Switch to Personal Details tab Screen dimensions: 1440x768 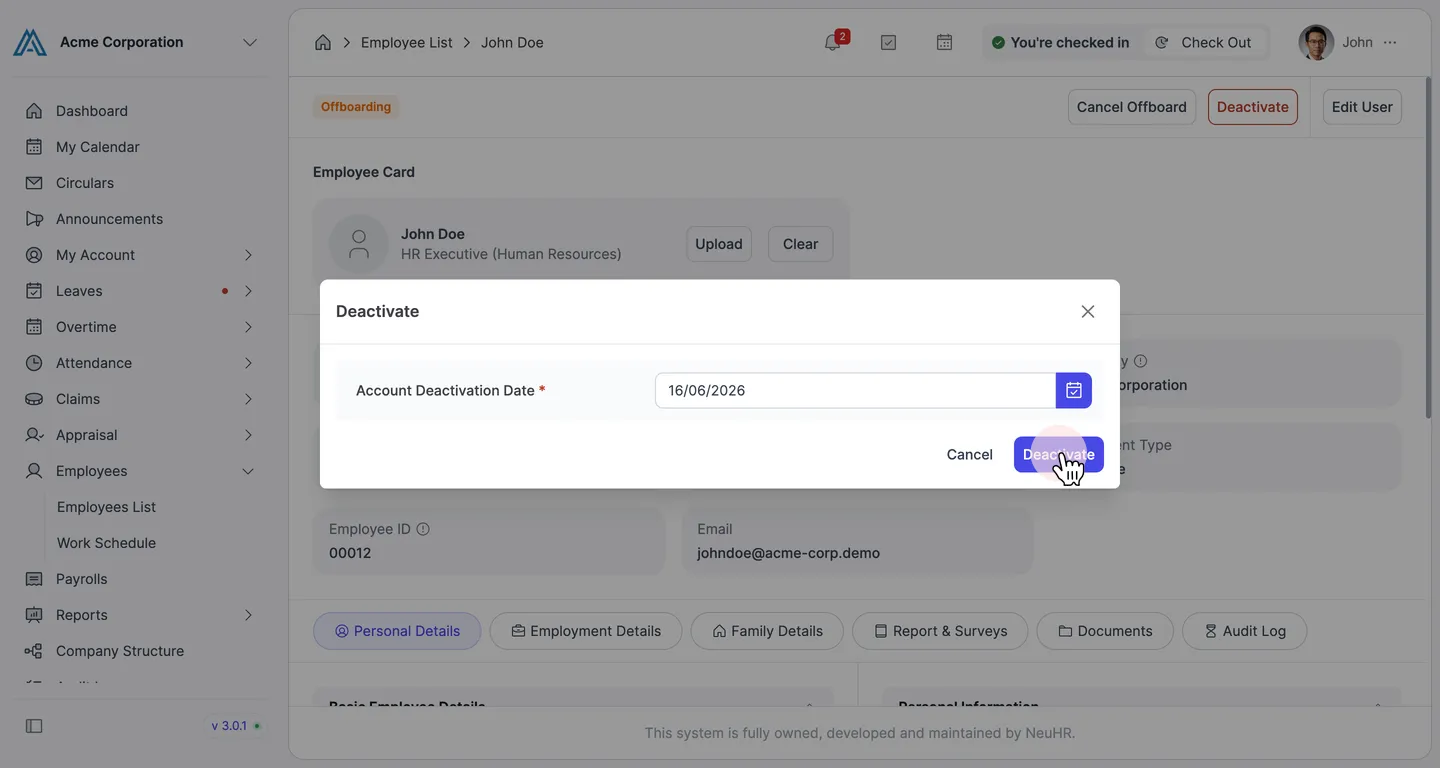click(x=397, y=631)
